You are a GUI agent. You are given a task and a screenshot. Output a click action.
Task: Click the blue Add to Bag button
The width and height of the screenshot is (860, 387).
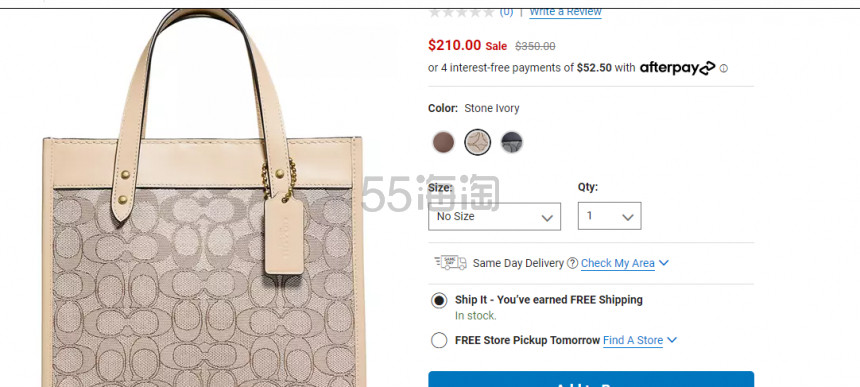(591, 379)
